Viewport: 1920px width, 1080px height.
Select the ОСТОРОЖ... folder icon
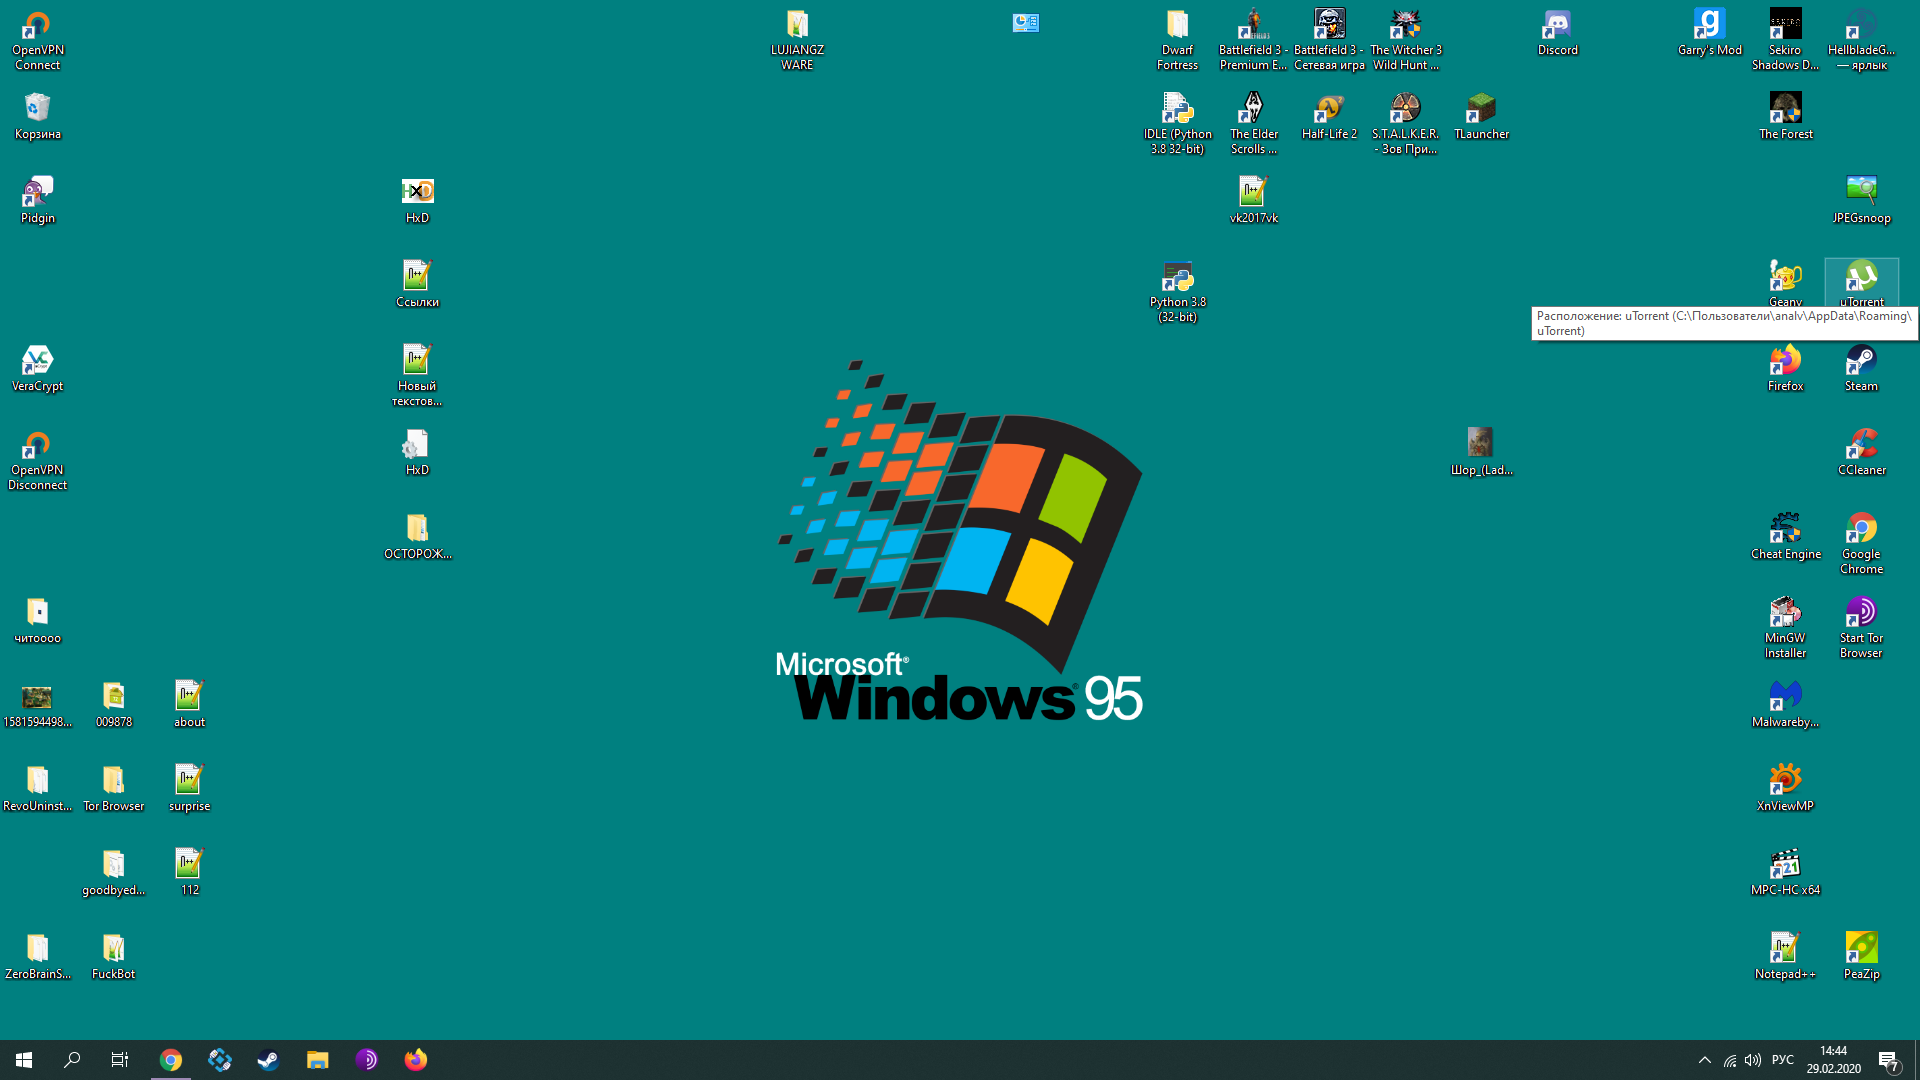point(417,536)
